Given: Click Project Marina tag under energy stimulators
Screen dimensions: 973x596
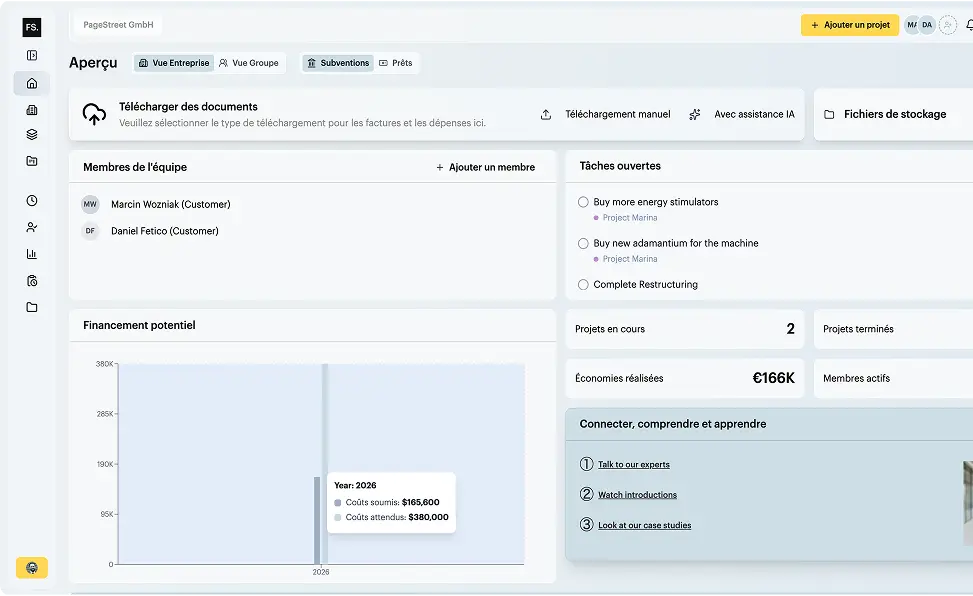Looking at the screenshot, I should (626, 218).
